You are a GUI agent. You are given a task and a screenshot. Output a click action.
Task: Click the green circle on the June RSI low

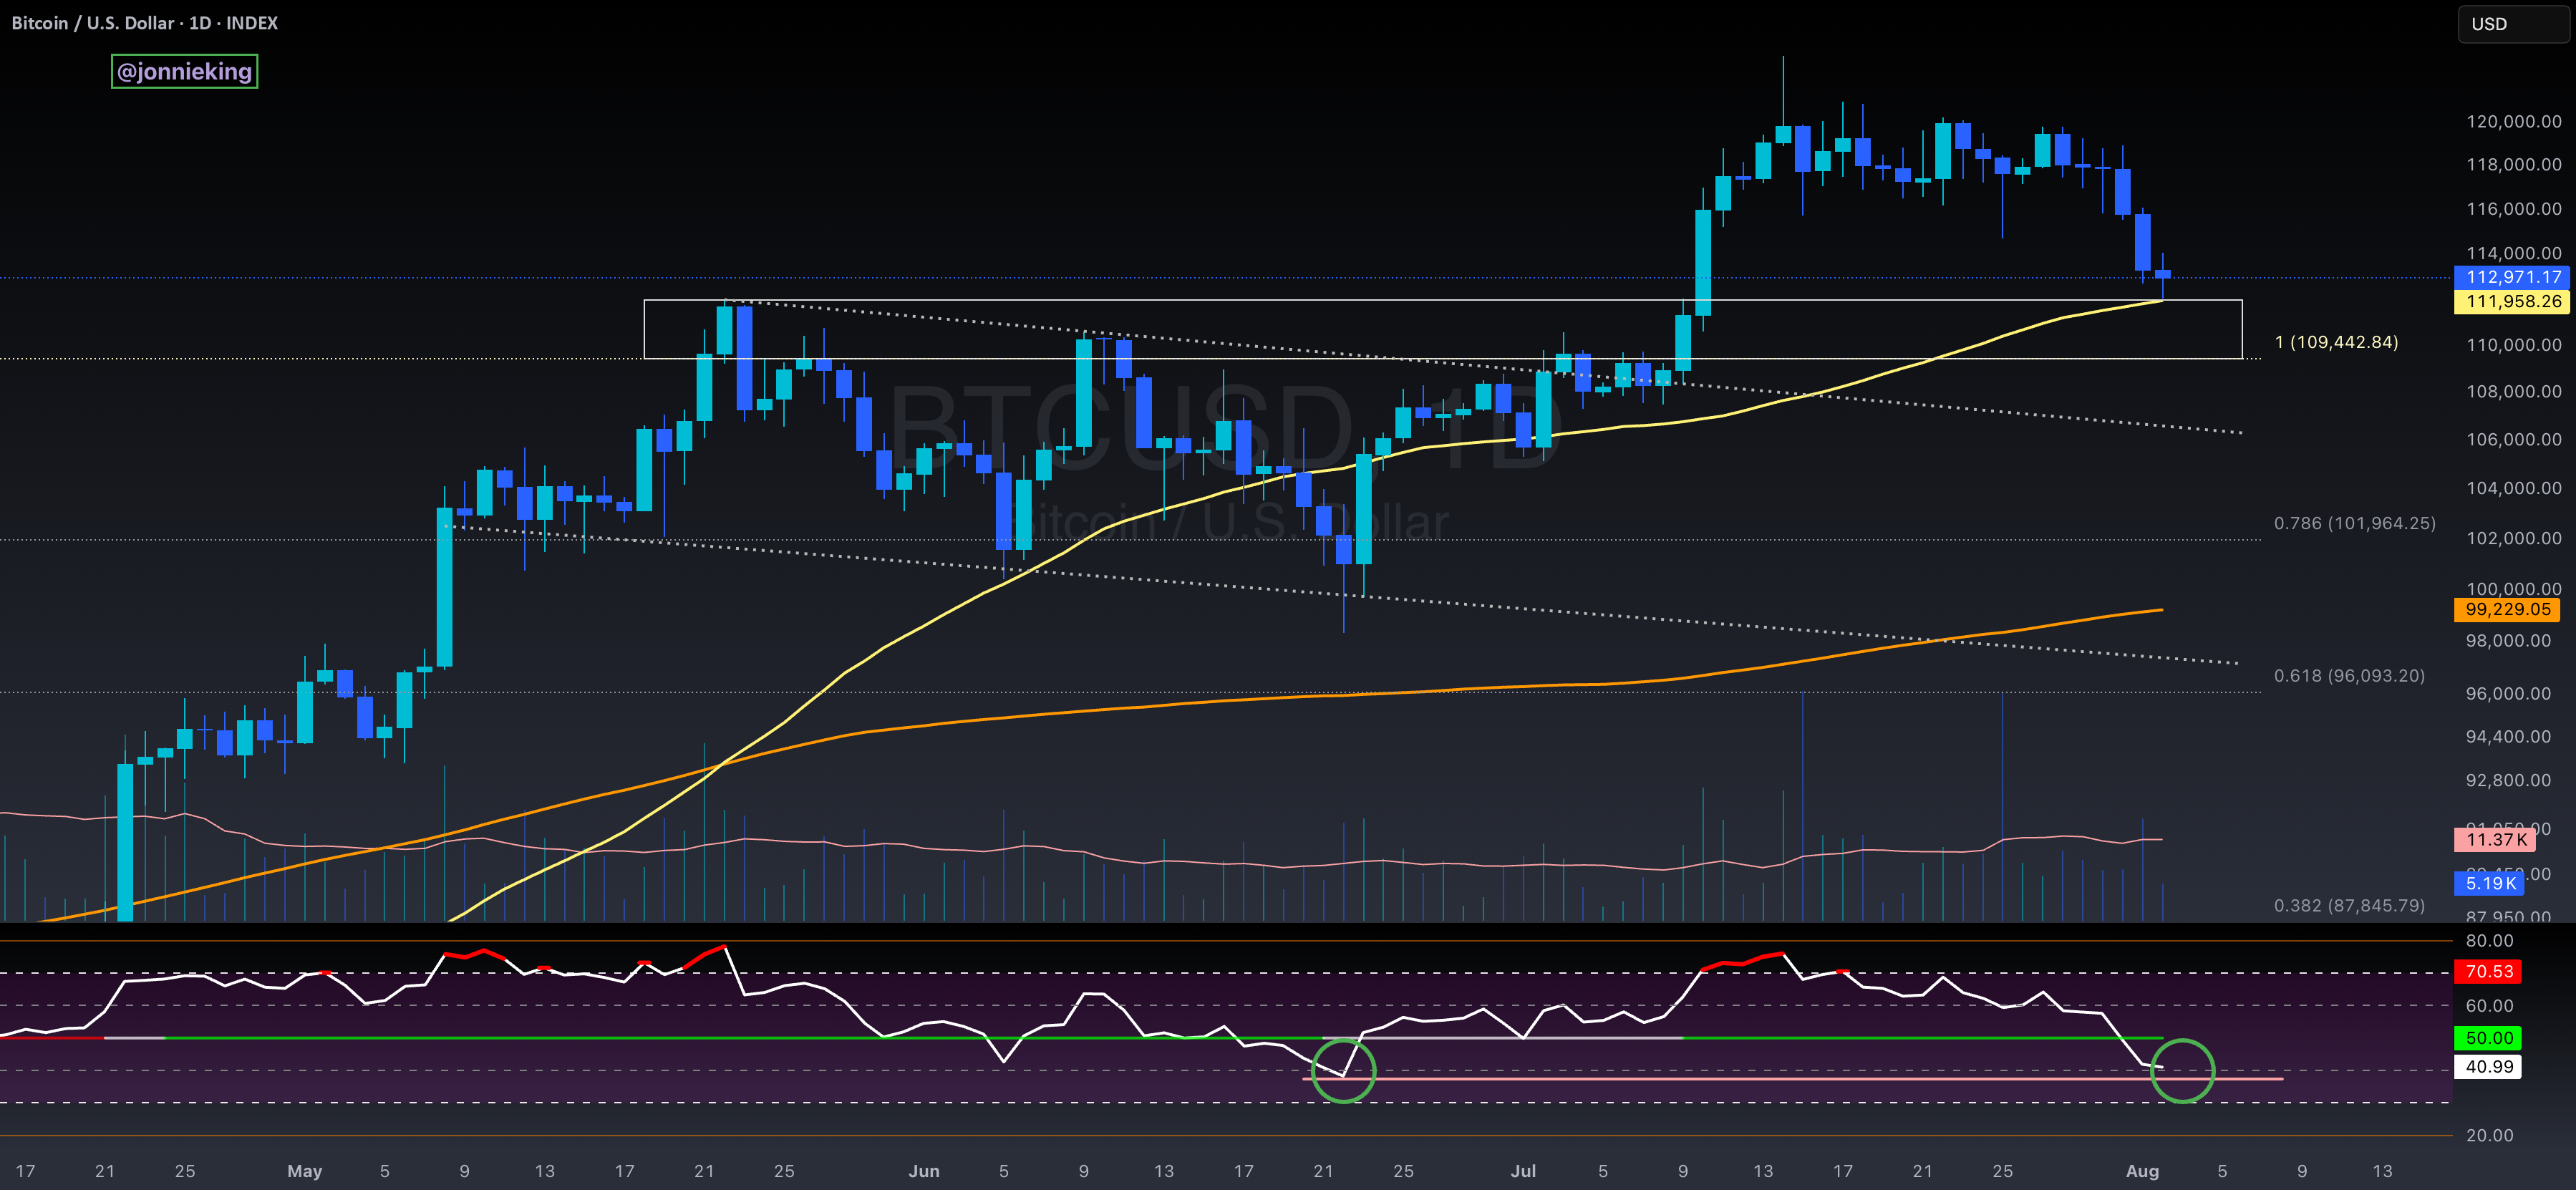point(1343,1071)
